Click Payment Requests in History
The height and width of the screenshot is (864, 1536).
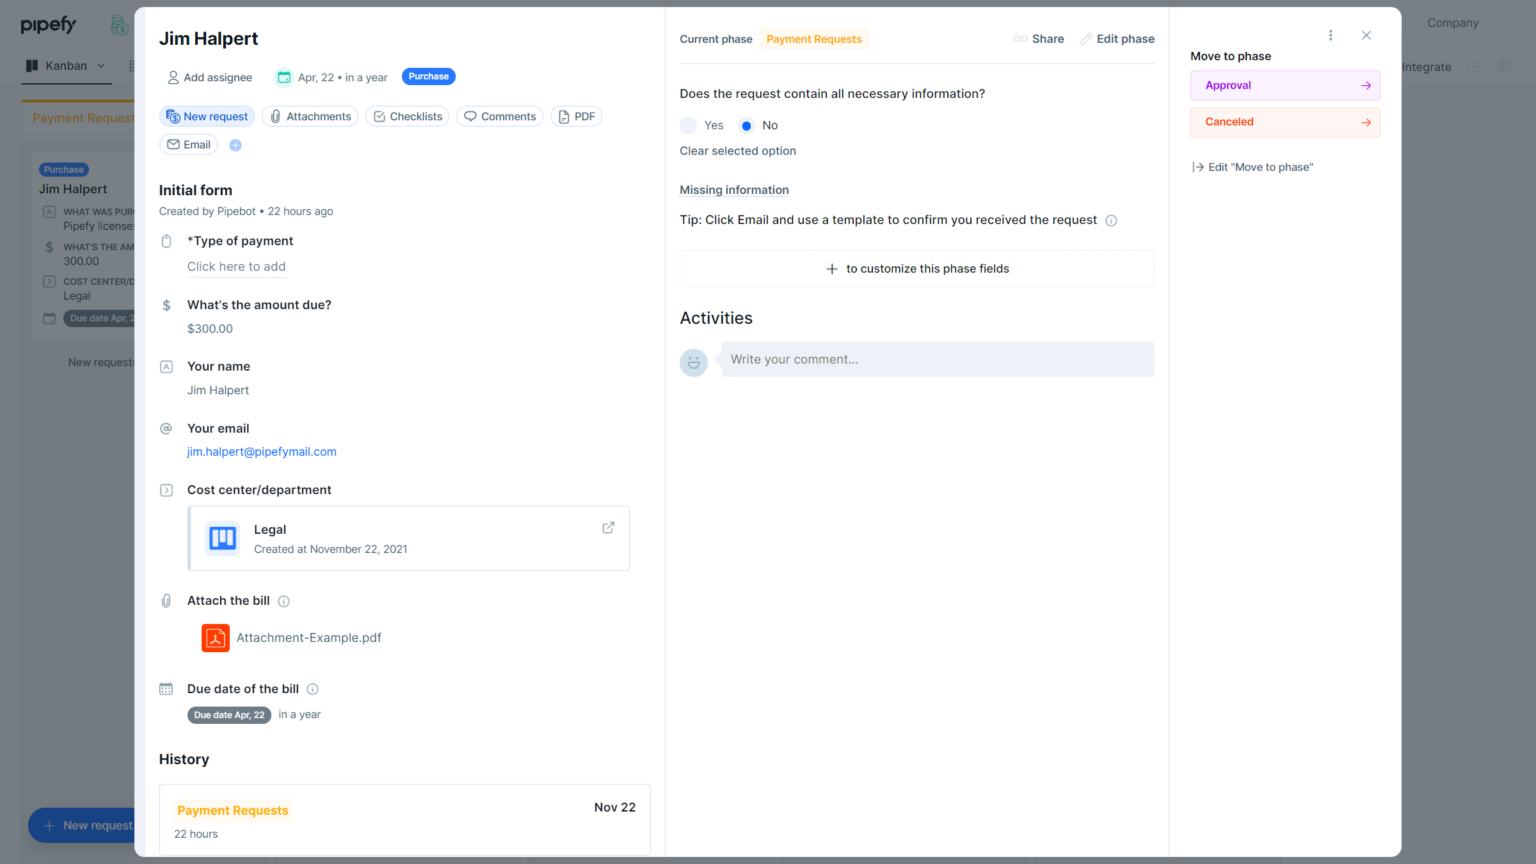tap(233, 811)
